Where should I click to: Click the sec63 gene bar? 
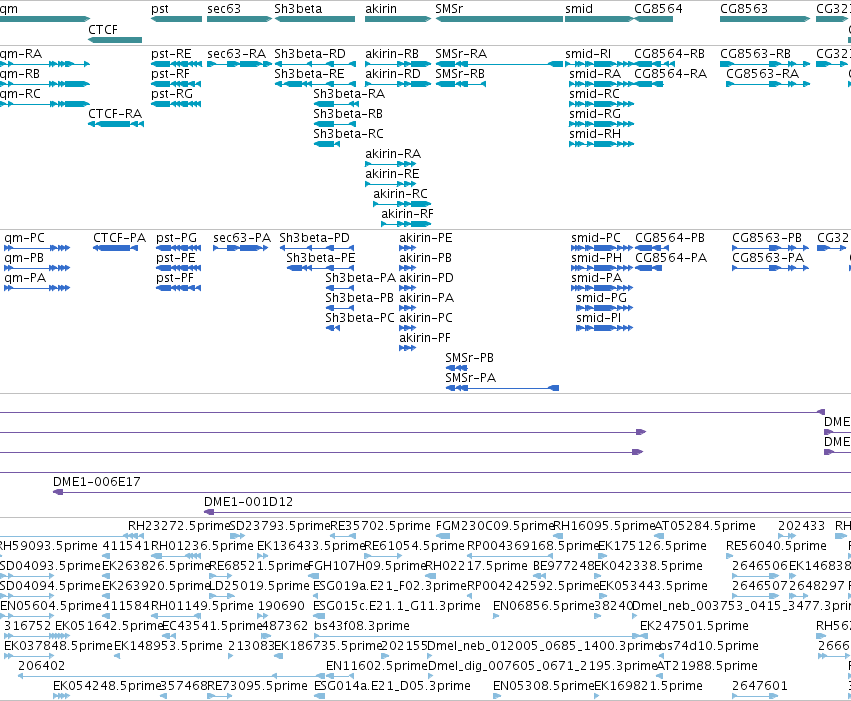(239, 19)
